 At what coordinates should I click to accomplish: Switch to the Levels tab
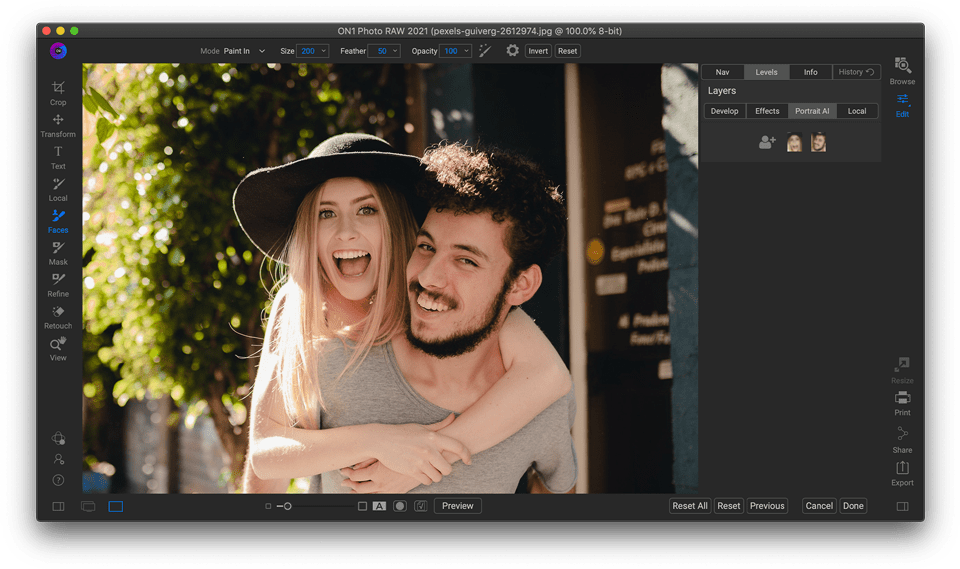[767, 72]
